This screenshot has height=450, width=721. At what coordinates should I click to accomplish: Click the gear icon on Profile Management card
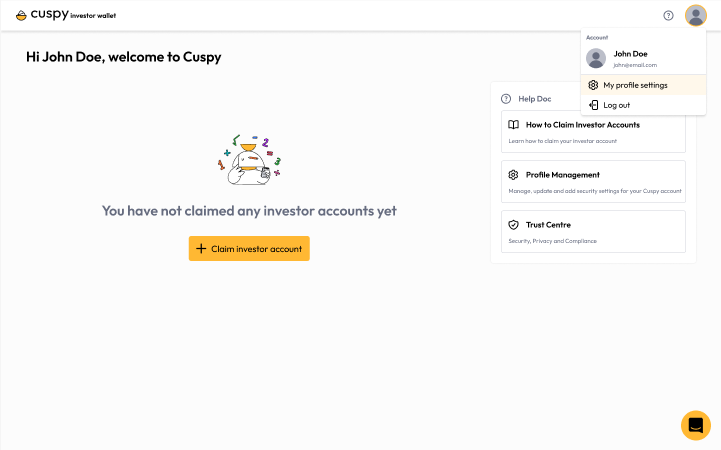pos(513,175)
